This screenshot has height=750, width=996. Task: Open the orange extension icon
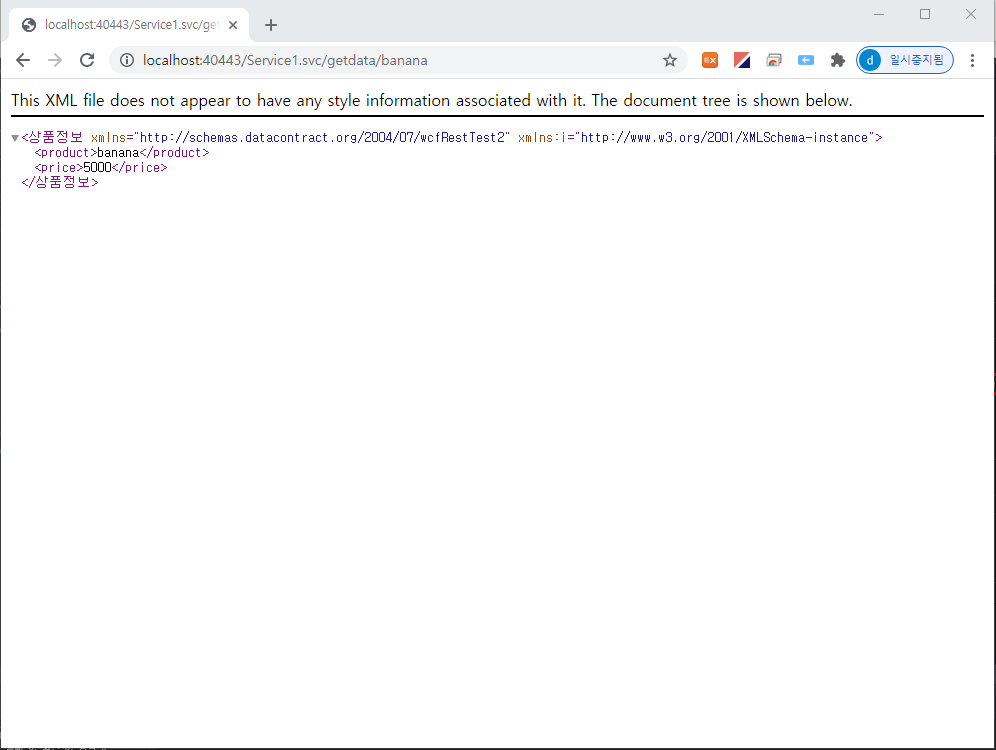(710, 60)
